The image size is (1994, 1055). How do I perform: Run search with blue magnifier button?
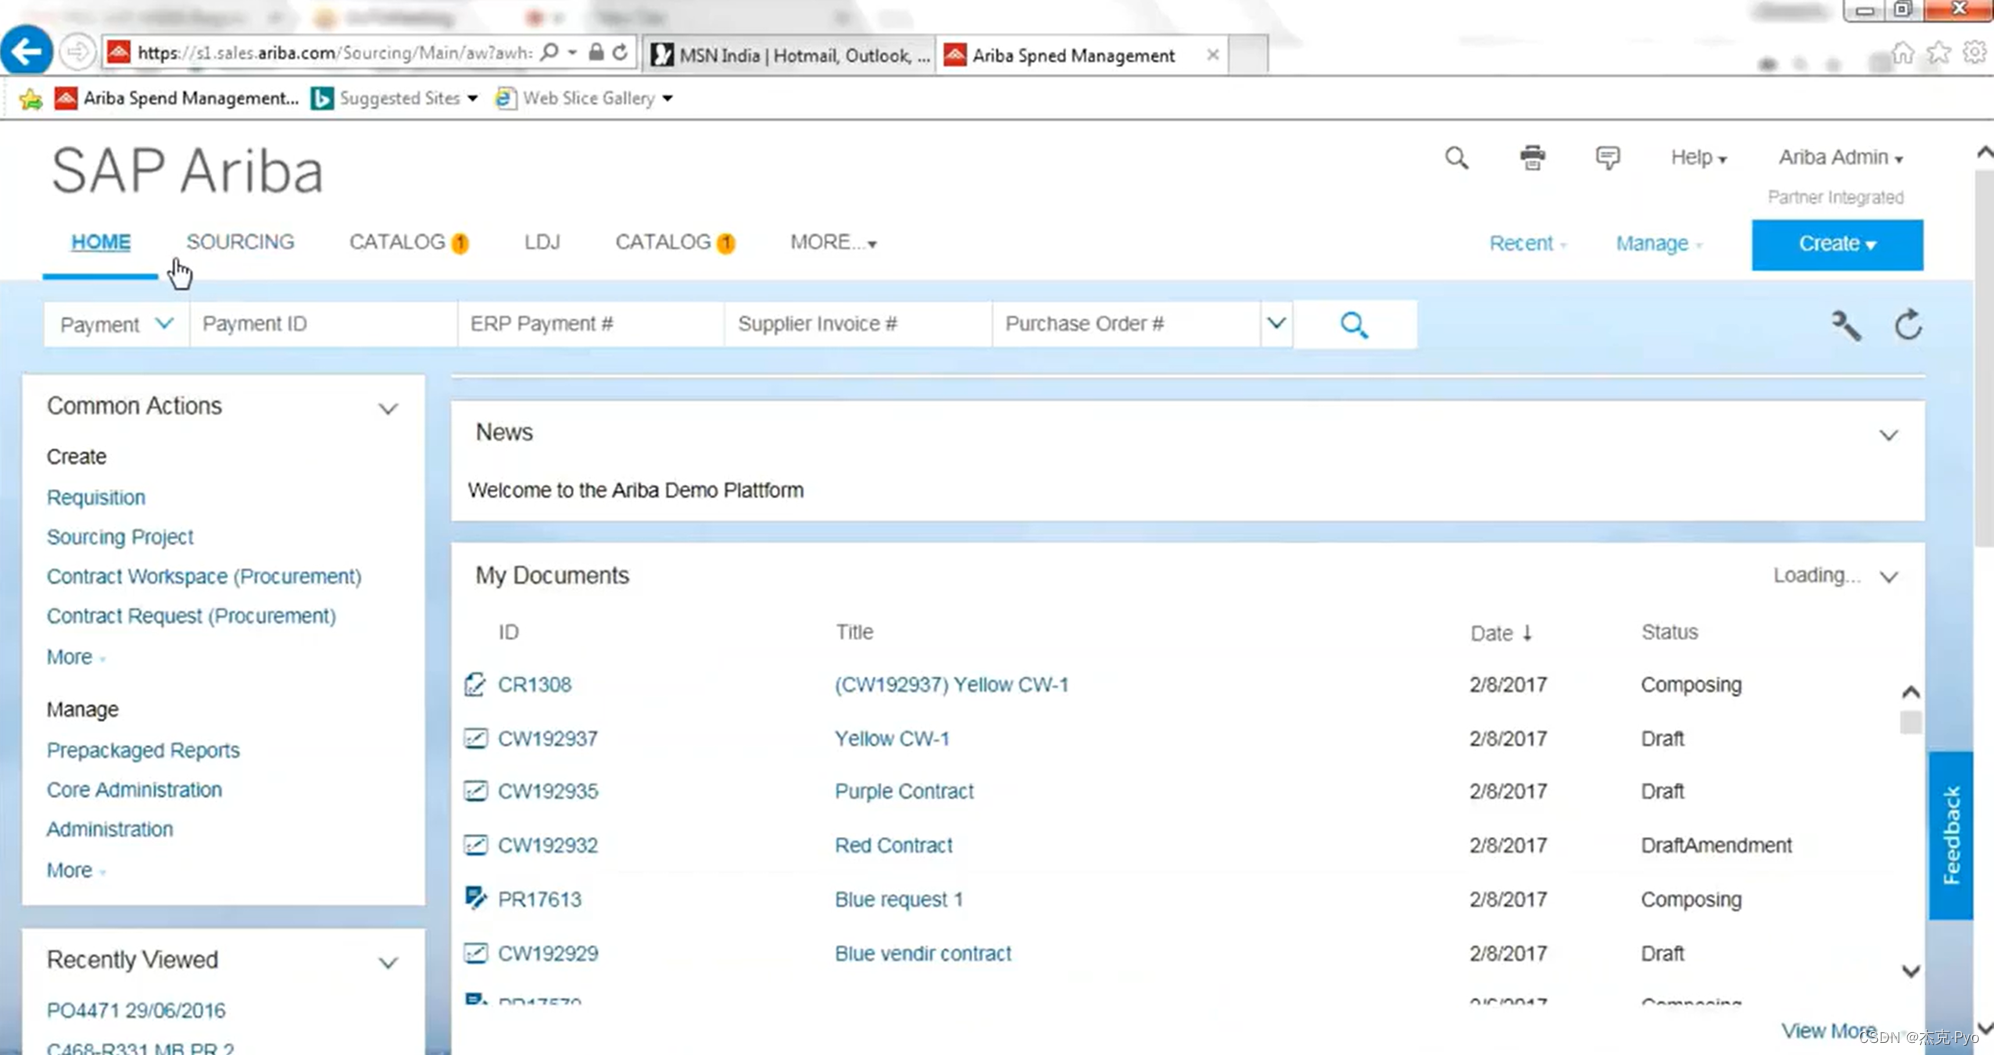tap(1354, 325)
